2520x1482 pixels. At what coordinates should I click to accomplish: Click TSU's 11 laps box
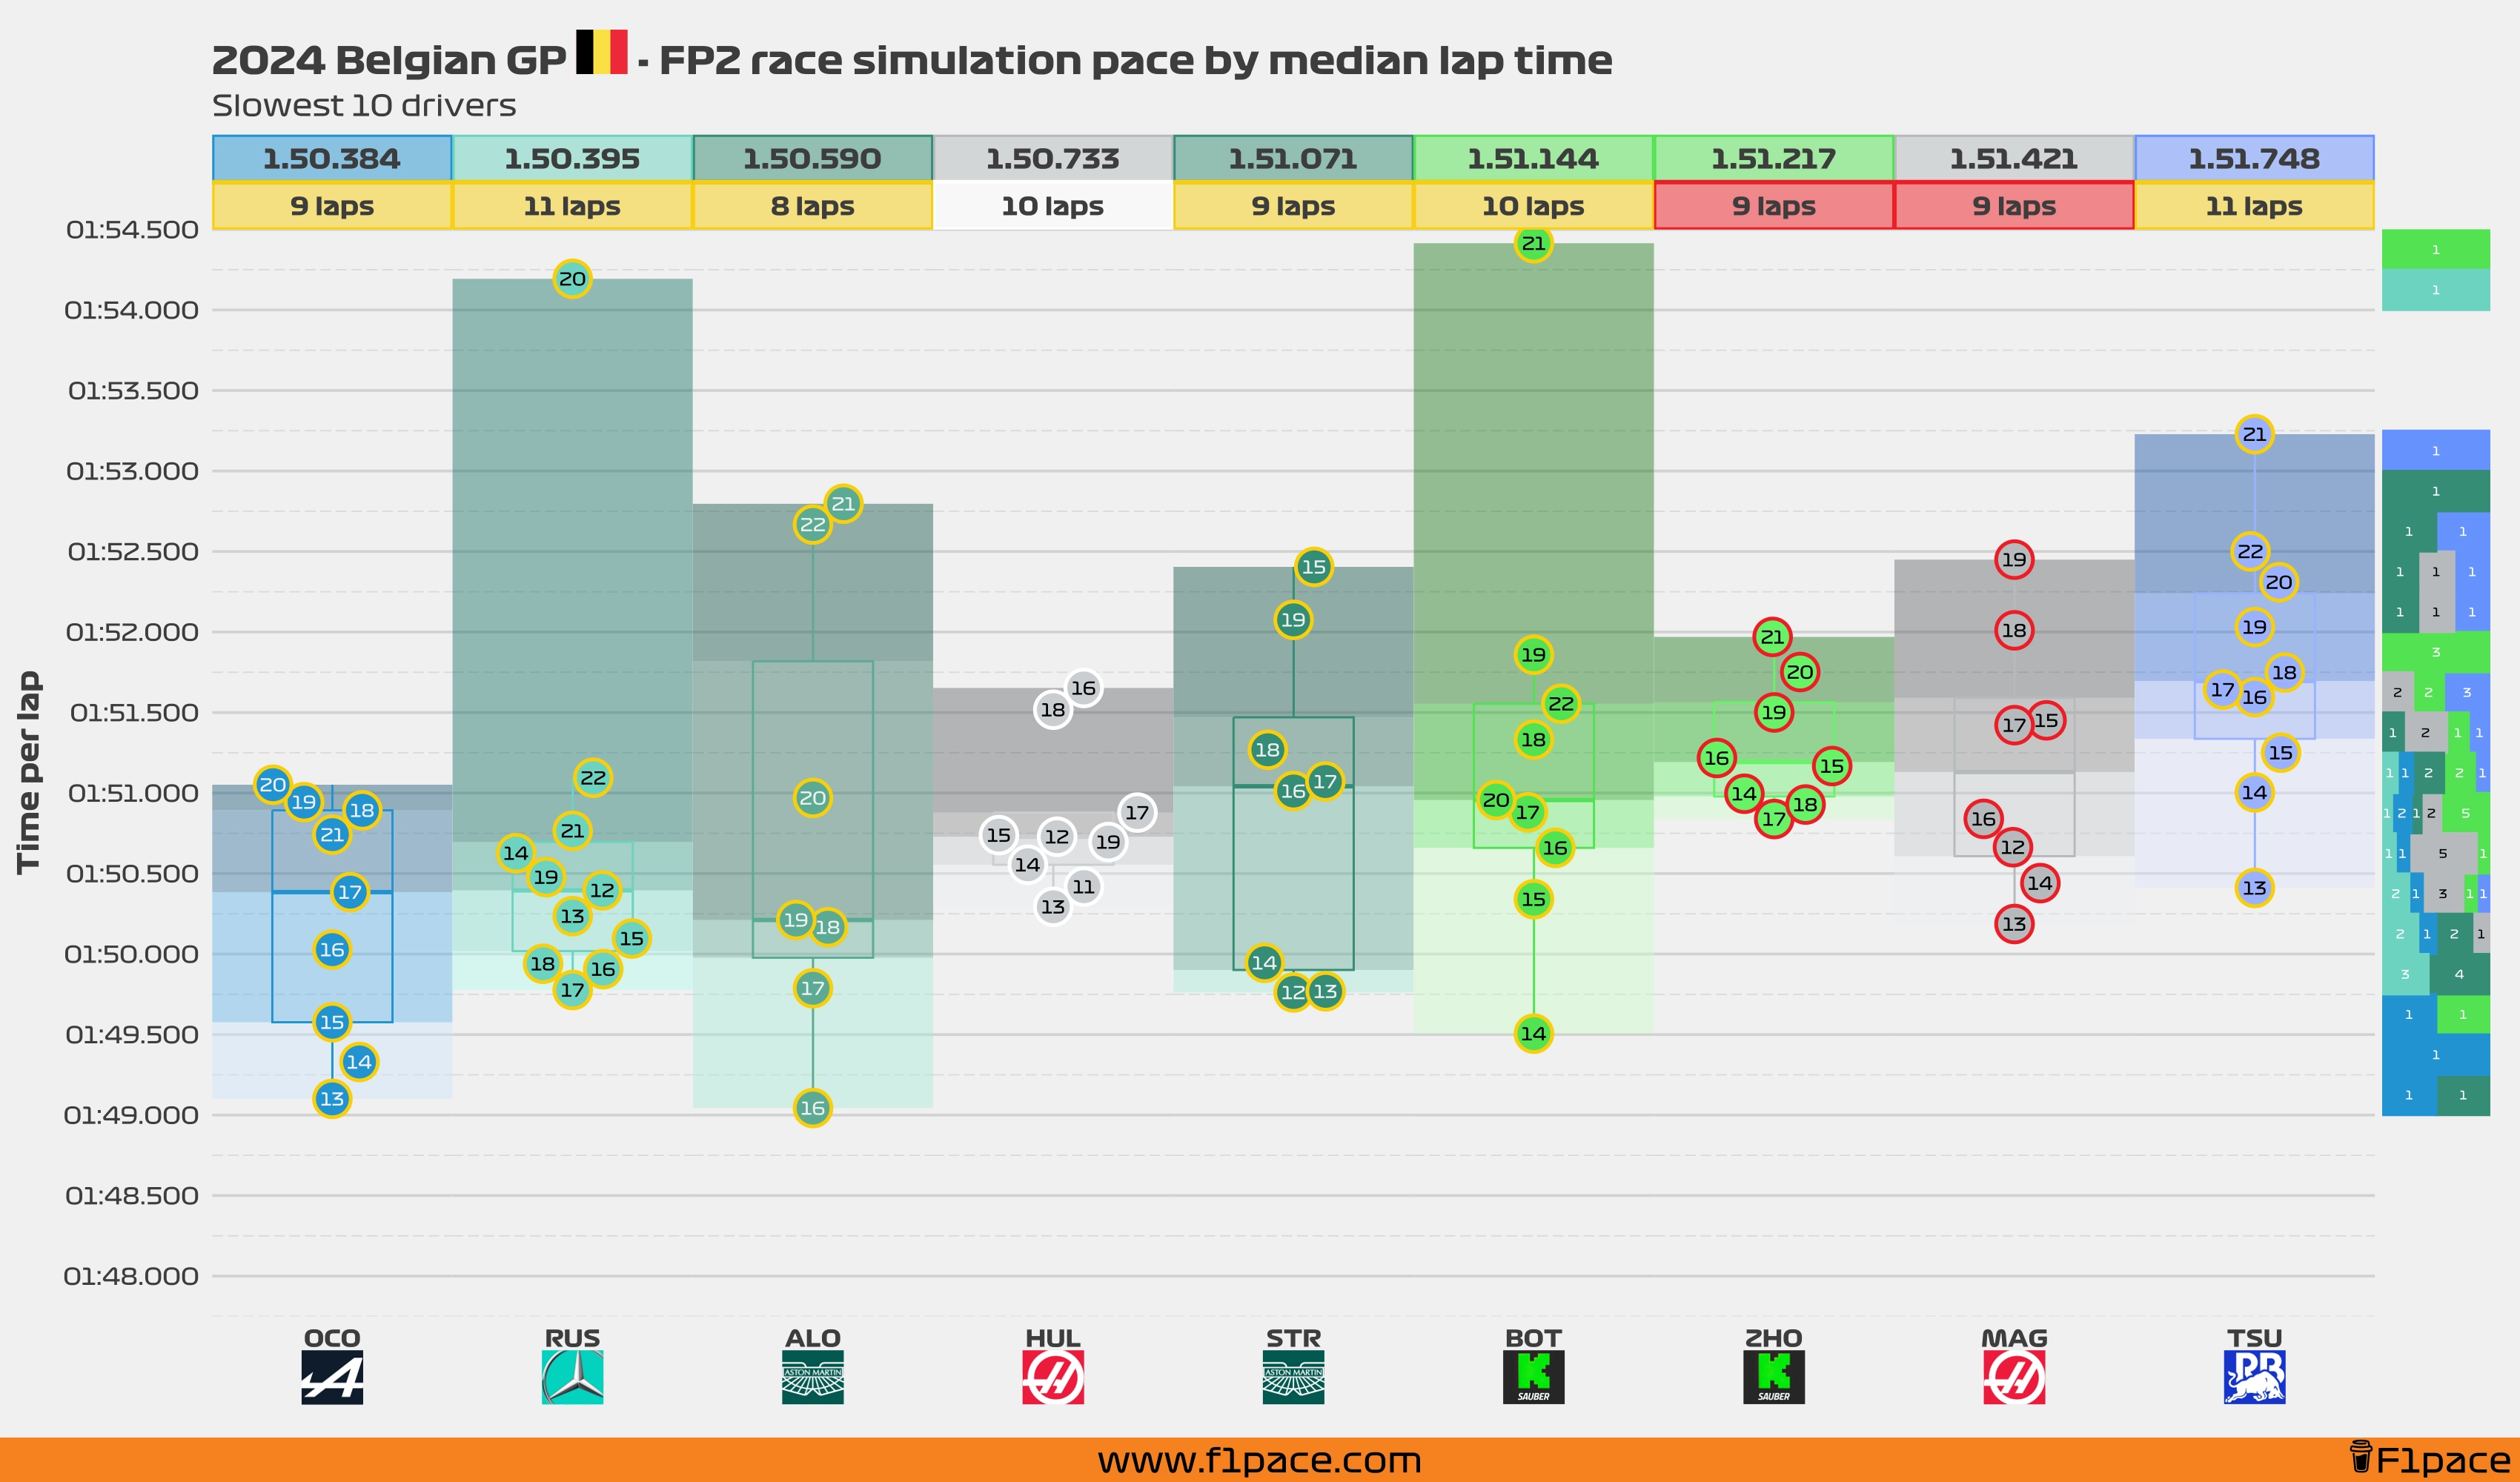[x=2254, y=206]
